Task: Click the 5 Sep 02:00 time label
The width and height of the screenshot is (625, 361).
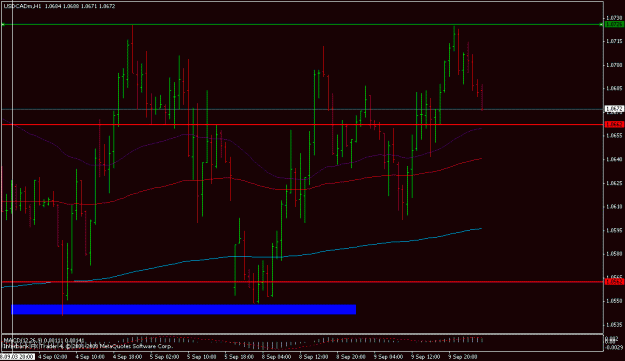Action: [164, 357]
